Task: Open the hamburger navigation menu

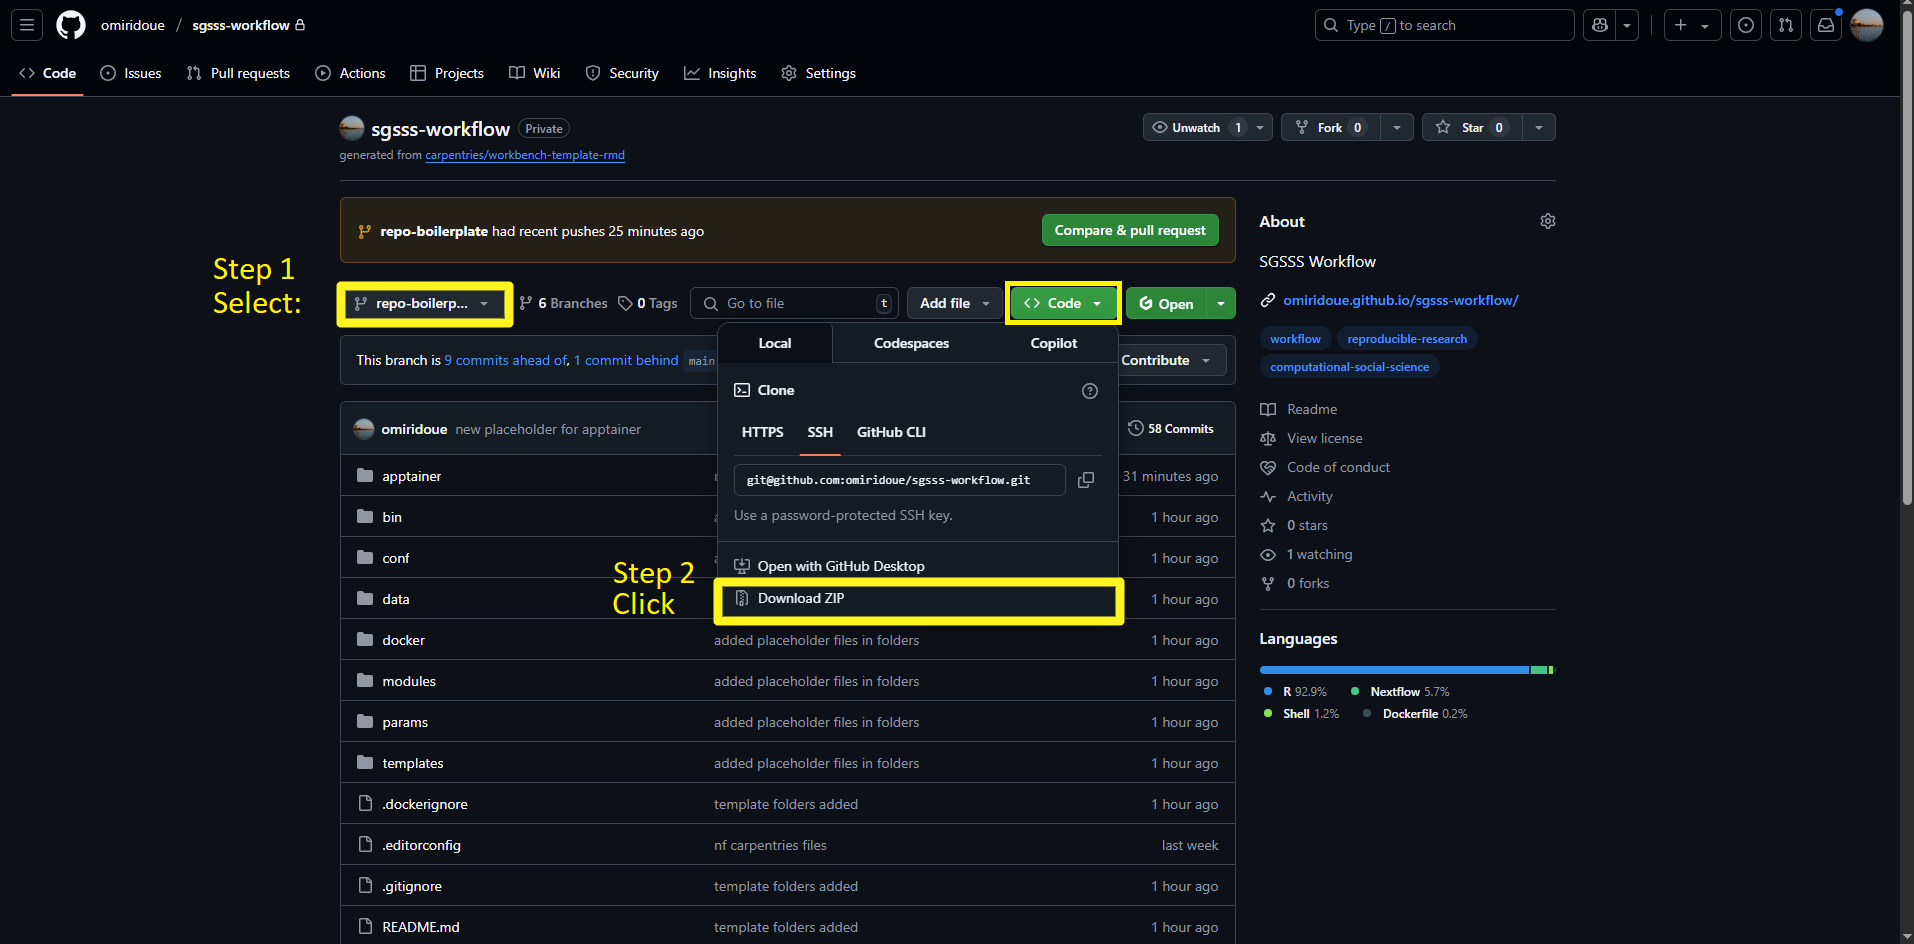Action: (x=27, y=25)
